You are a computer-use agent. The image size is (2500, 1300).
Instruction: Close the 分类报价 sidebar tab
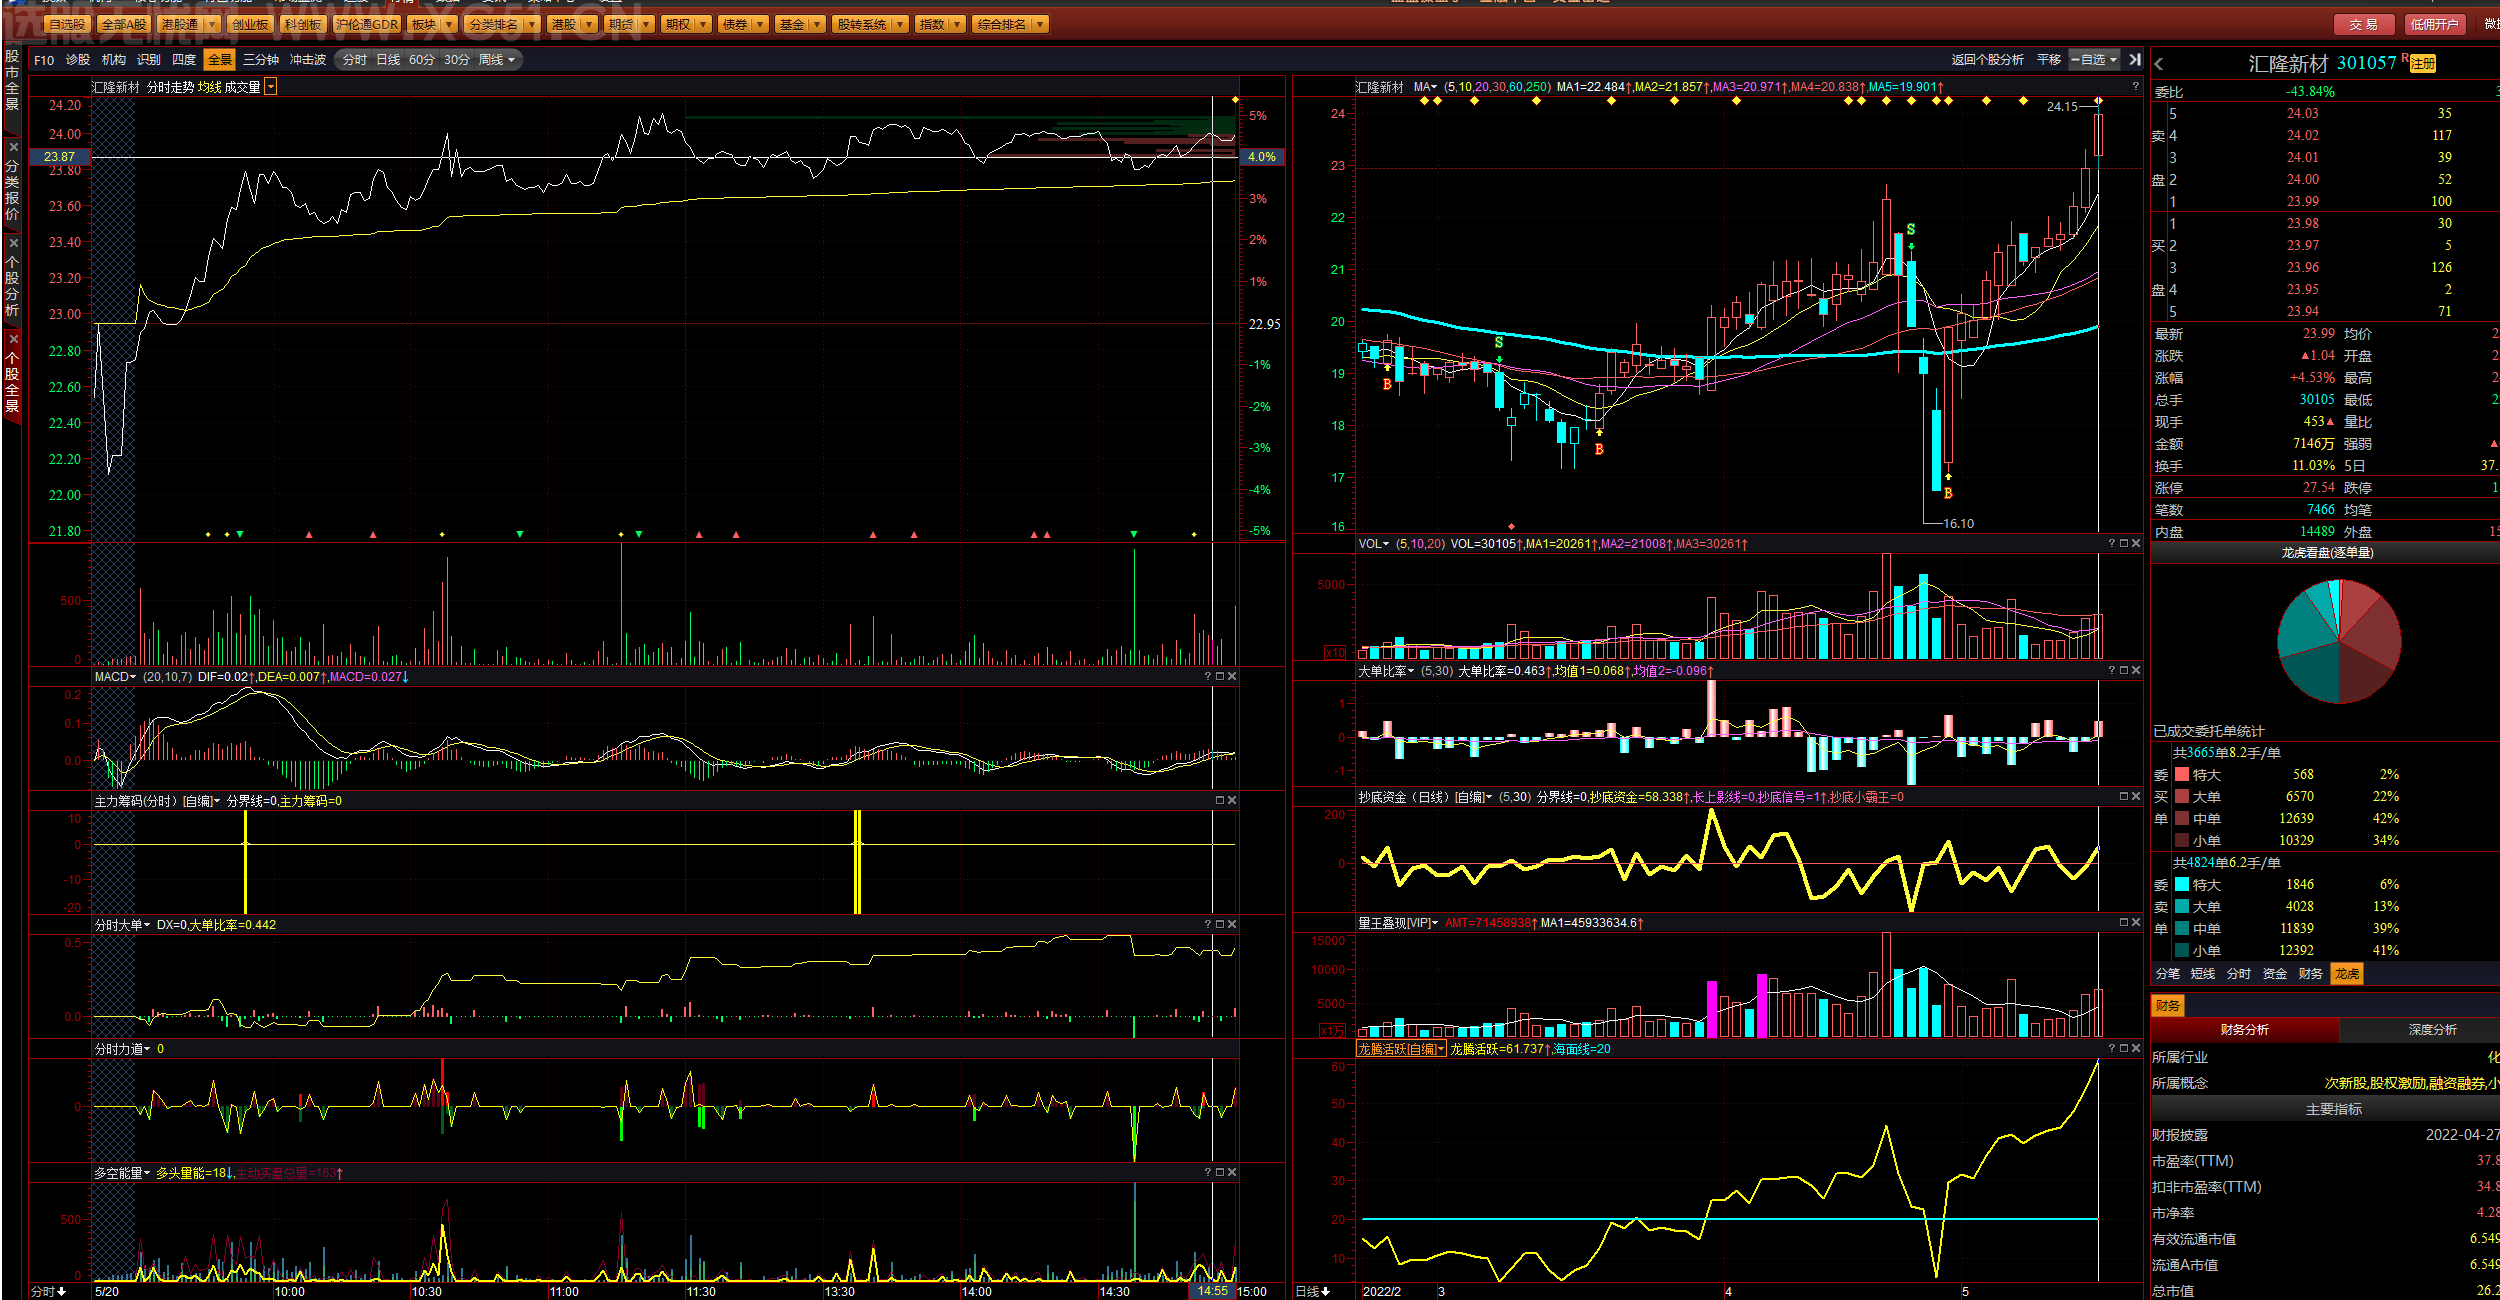13,147
